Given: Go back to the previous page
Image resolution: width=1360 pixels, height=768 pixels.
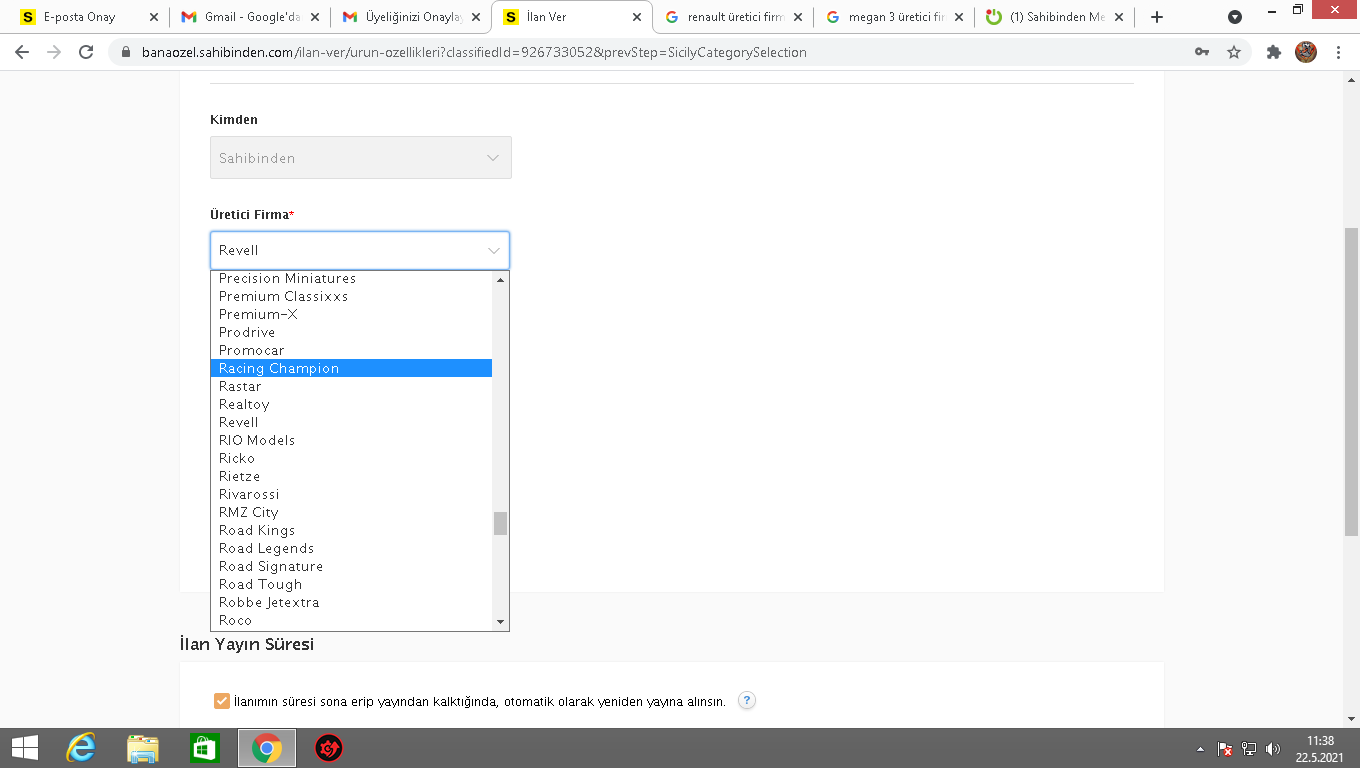Looking at the screenshot, I should tap(22, 52).
